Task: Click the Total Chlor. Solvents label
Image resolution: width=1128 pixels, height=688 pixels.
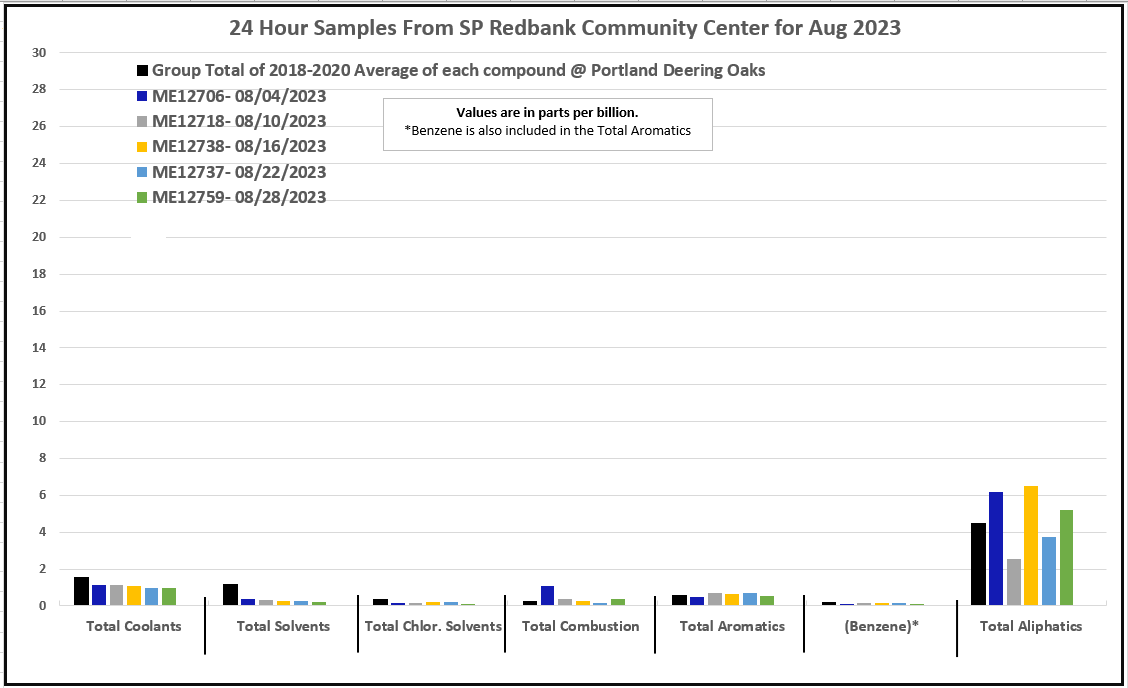Action: tap(433, 626)
